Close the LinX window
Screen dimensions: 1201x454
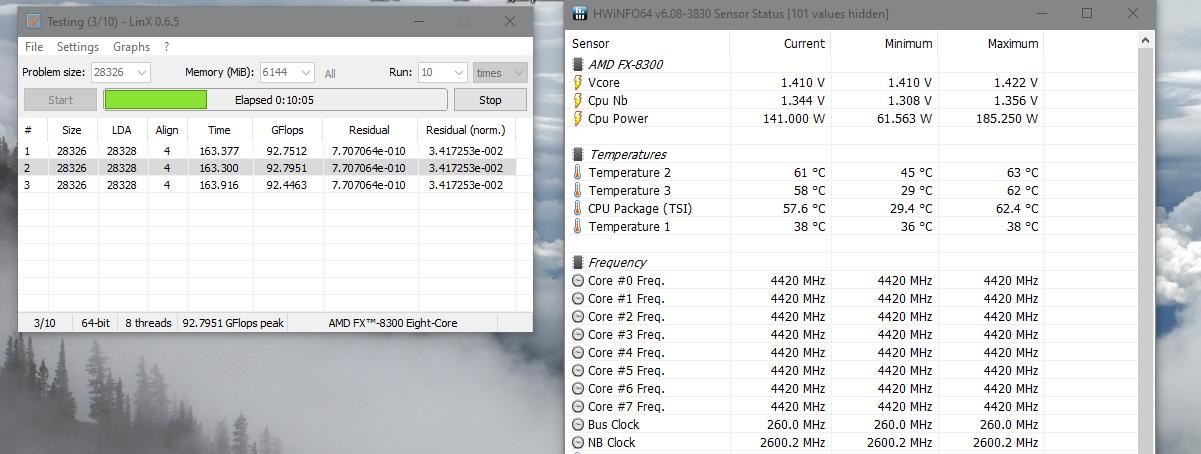510,21
